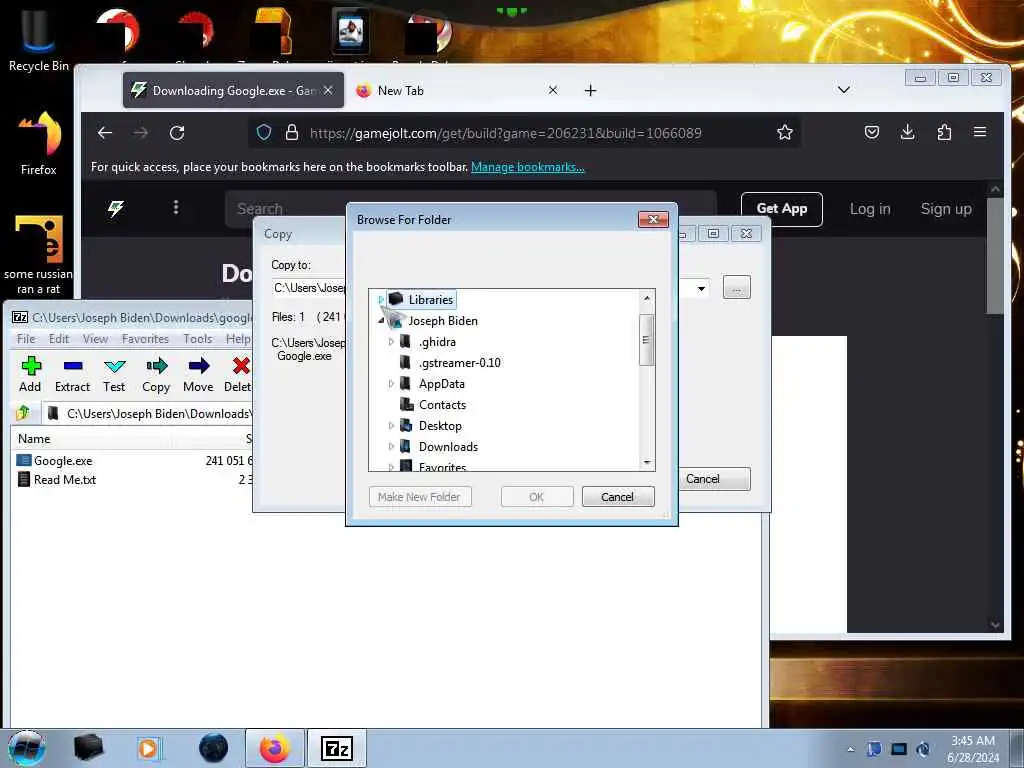Click the Copy dialog browse '...' button

[x=737, y=287]
